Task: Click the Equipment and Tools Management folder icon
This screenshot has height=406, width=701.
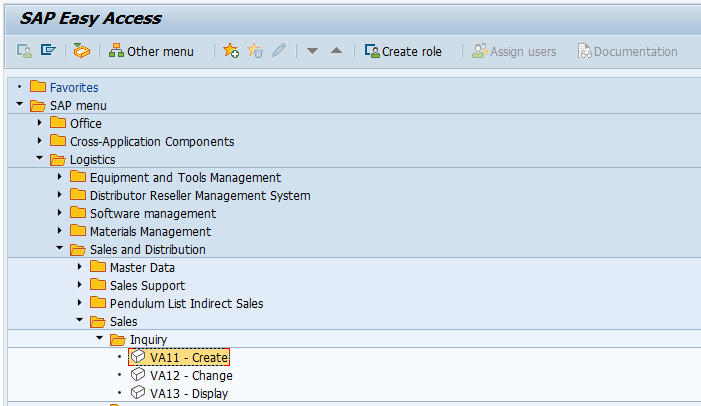Action: click(78, 176)
